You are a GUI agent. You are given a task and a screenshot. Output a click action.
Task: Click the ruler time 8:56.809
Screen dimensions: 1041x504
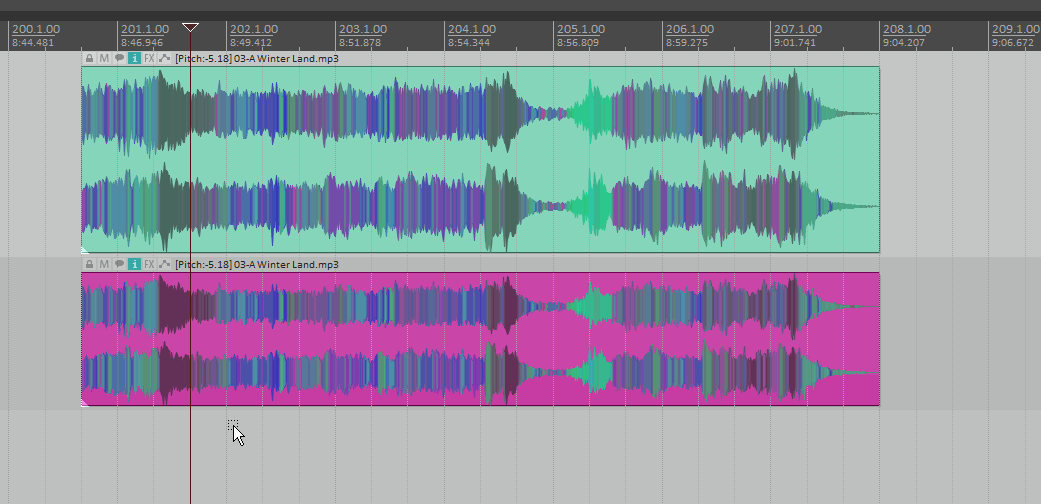(578, 42)
